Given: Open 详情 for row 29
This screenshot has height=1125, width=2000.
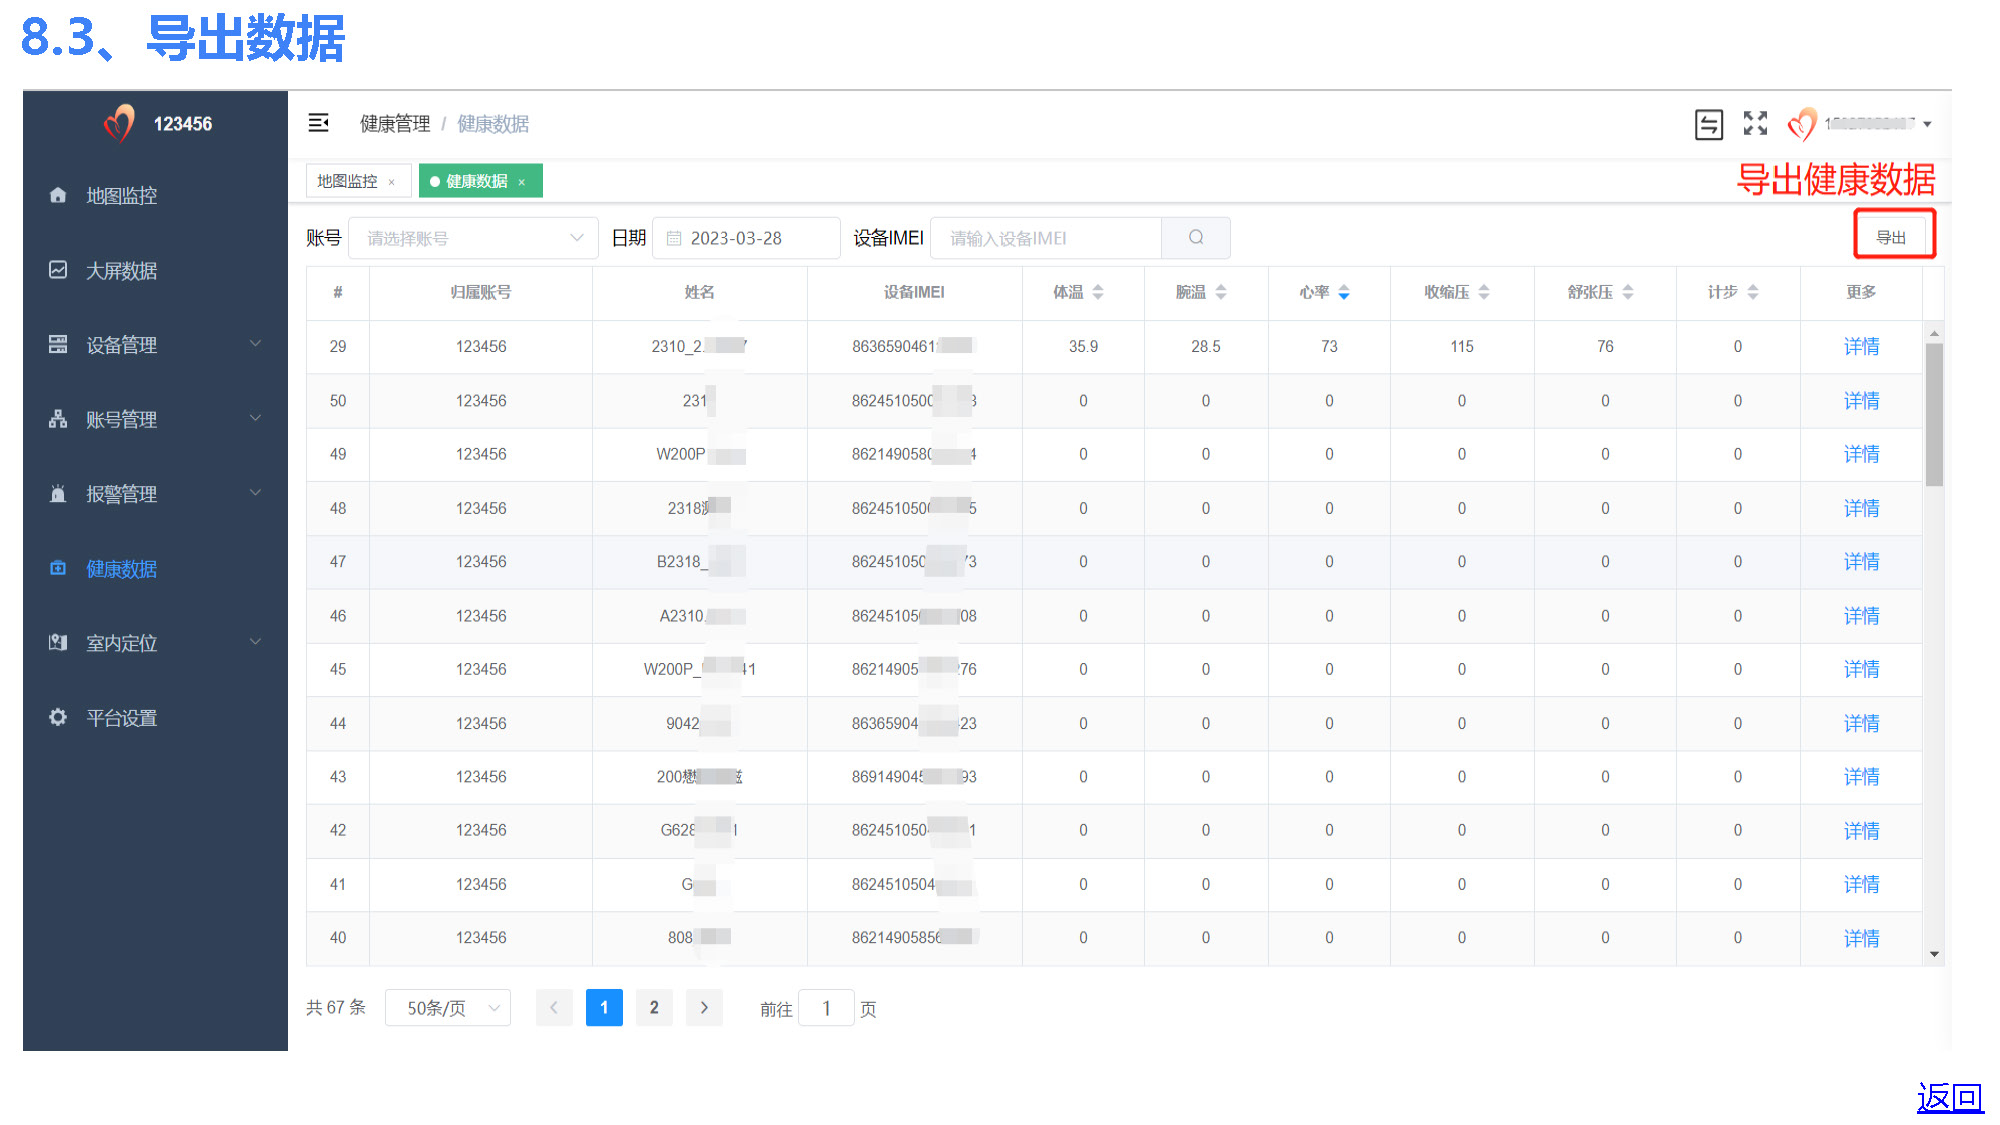Looking at the screenshot, I should [x=1861, y=346].
